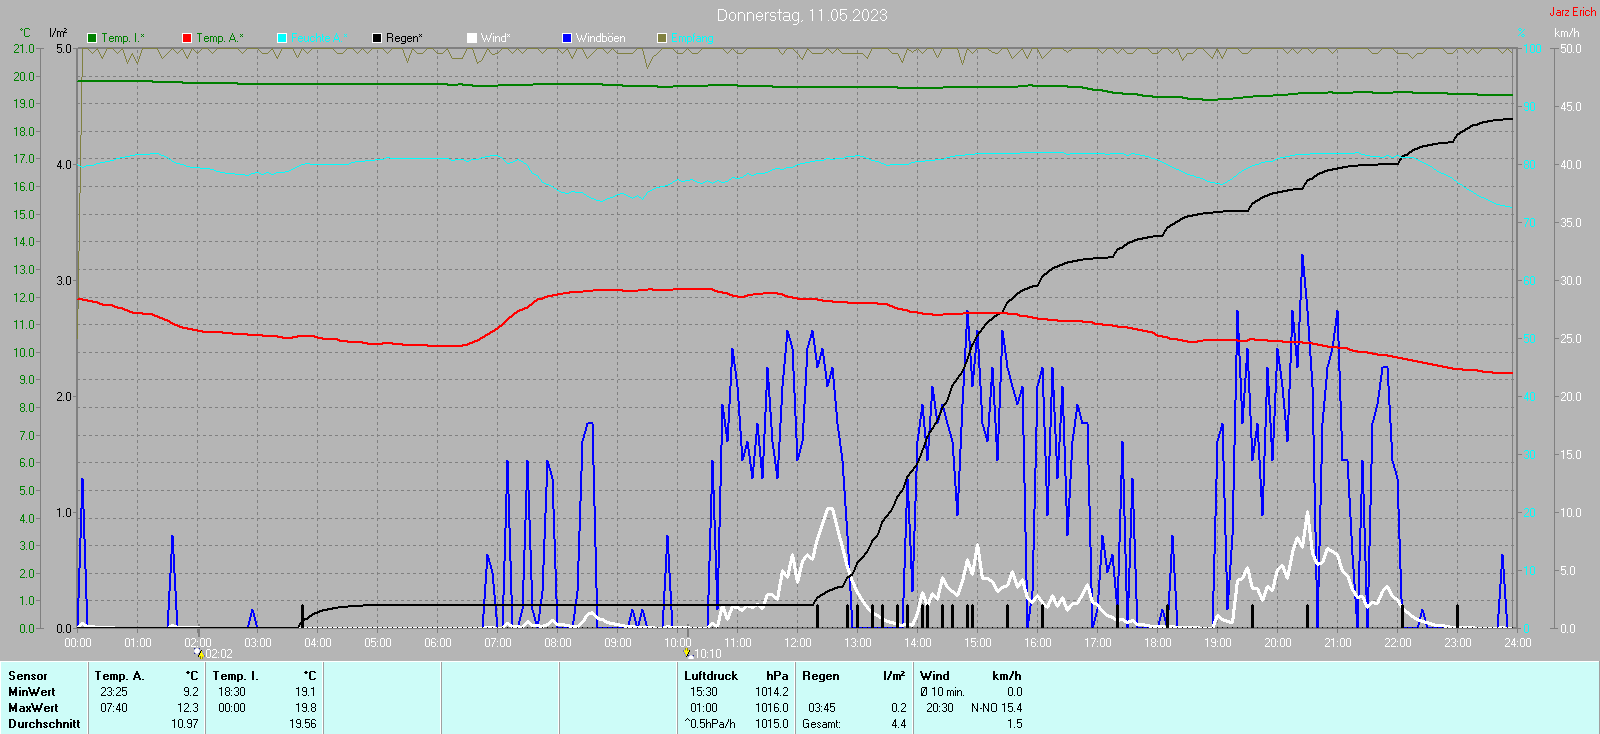
Task: Click the Regen header in the stats table
Action: 820,676
